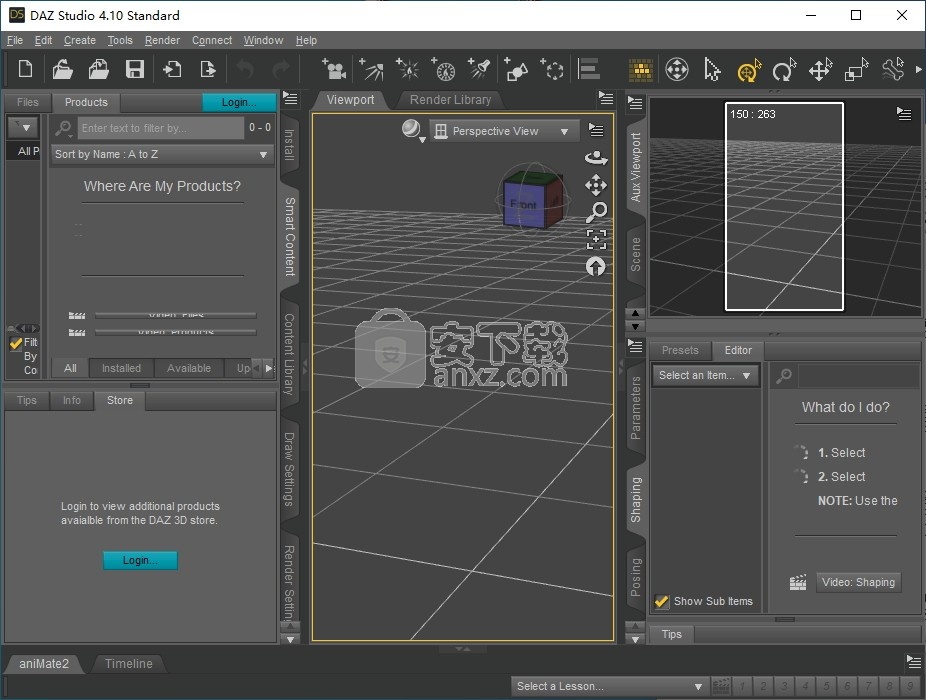Show Available products filter
The width and height of the screenshot is (926, 700).
coord(188,368)
